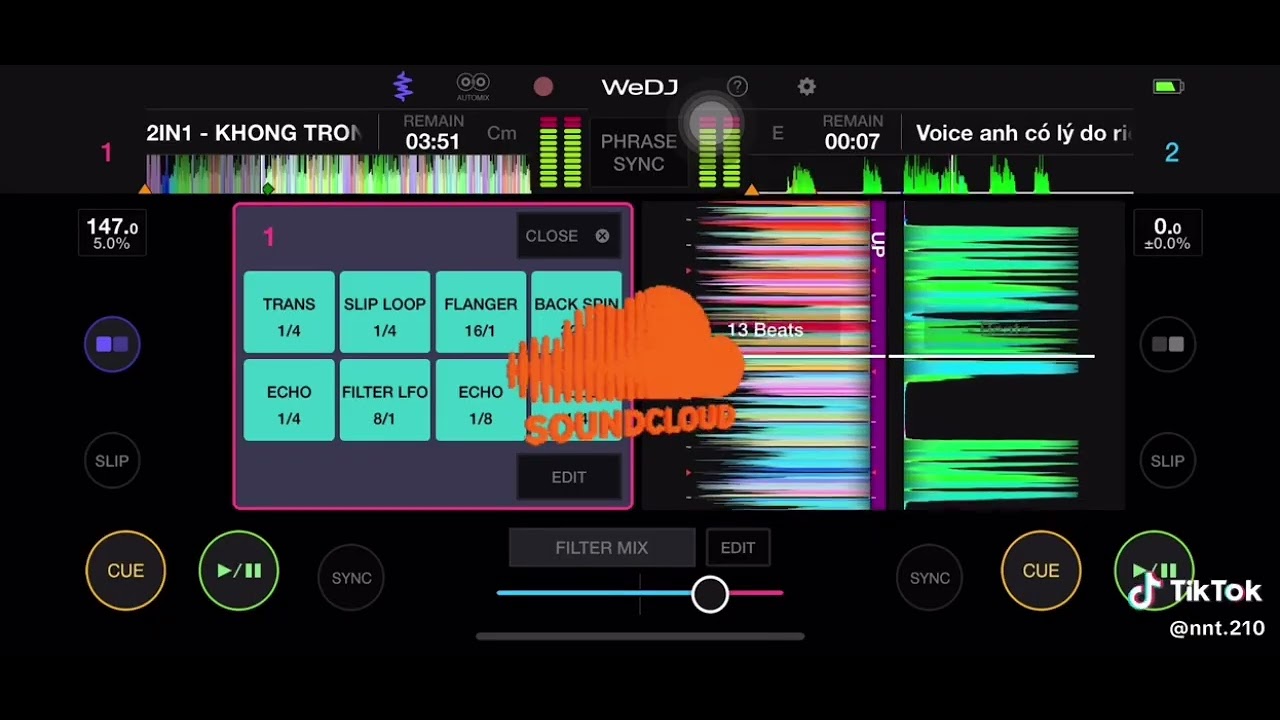Tap deck 2 number label
The image size is (1280, 720).
coord(1172,153)
